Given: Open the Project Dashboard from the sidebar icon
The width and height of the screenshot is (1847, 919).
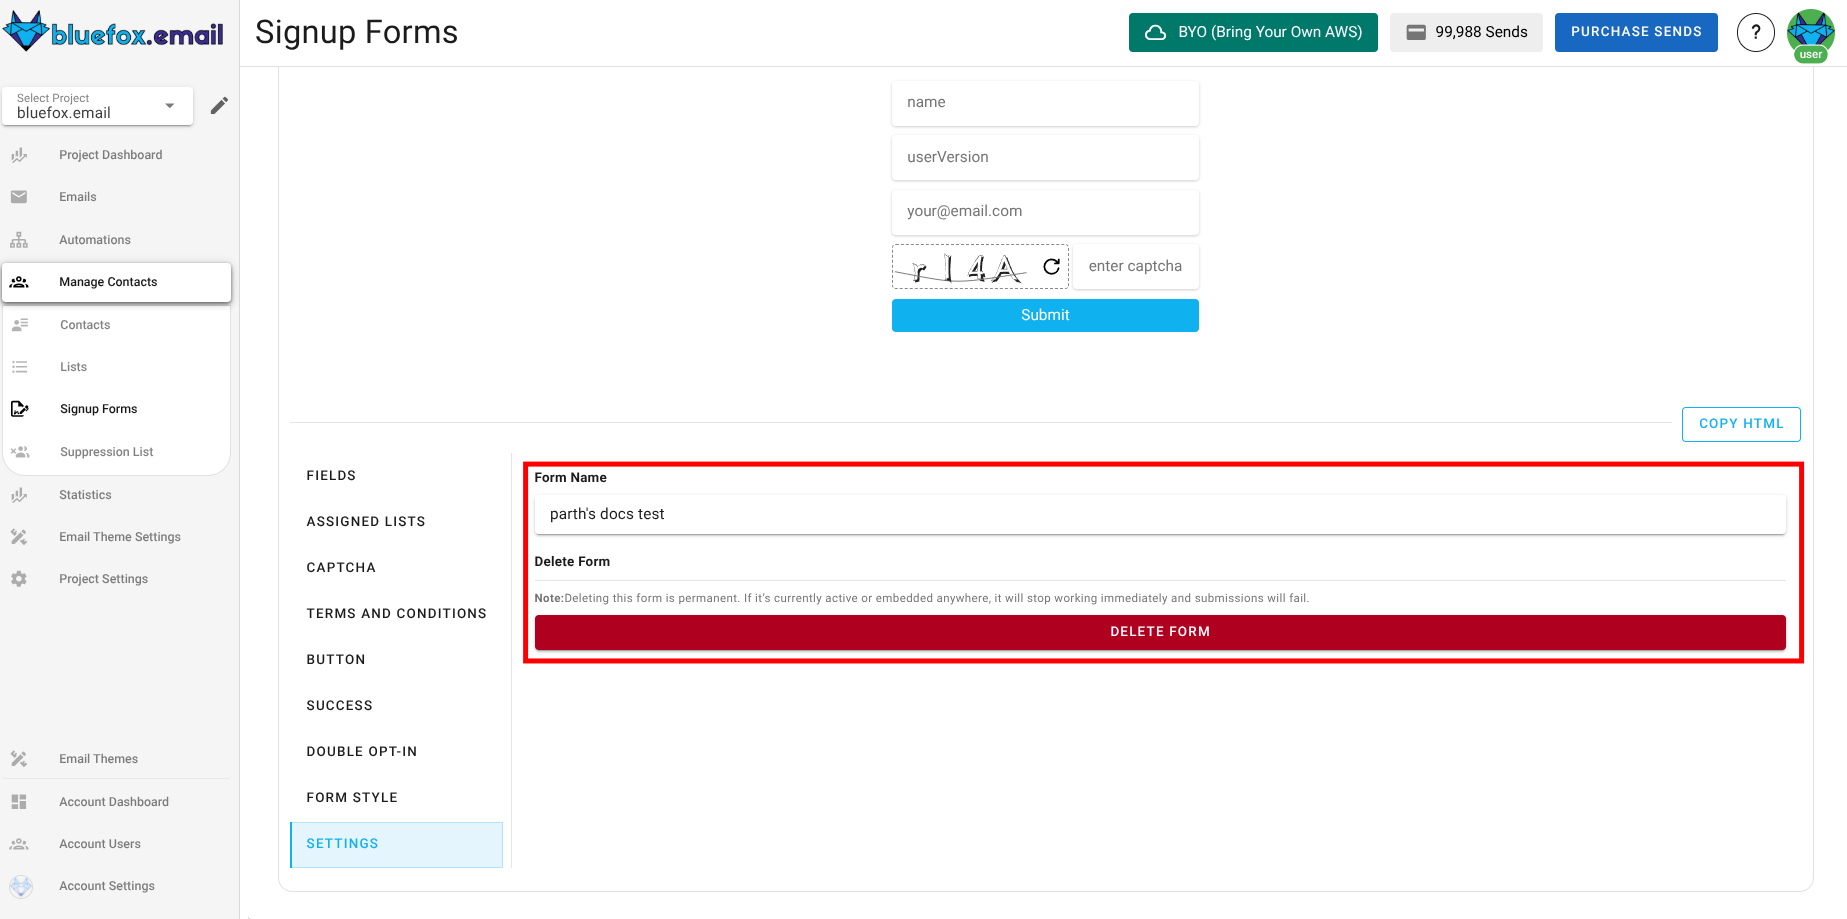Looking at the screenshot, I should point(20,155).
